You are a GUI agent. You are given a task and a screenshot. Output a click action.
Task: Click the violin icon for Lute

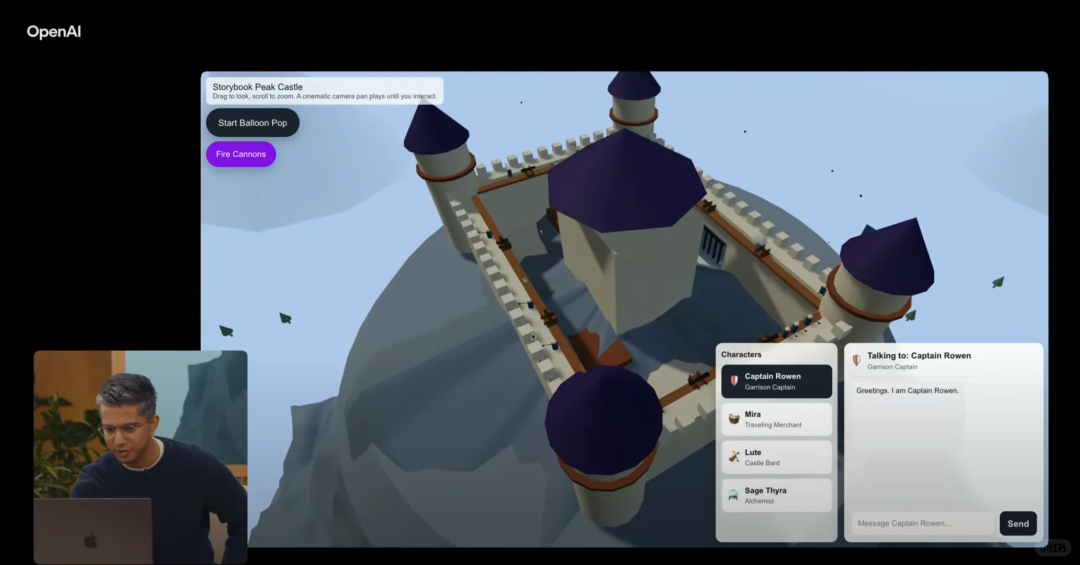click(734, 457)
